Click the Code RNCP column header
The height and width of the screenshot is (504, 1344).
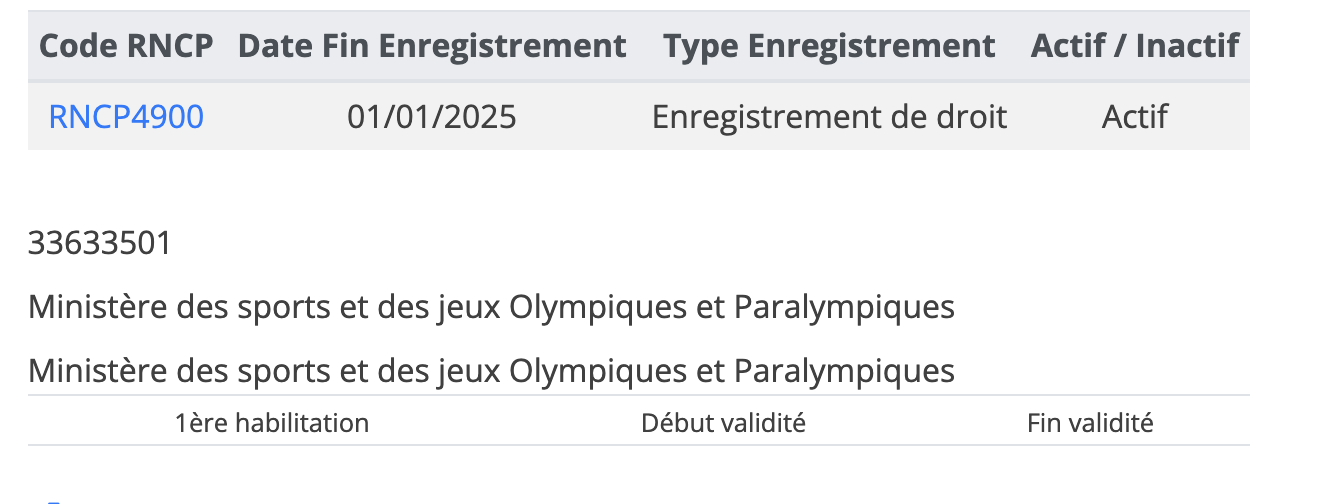[126, 46]
